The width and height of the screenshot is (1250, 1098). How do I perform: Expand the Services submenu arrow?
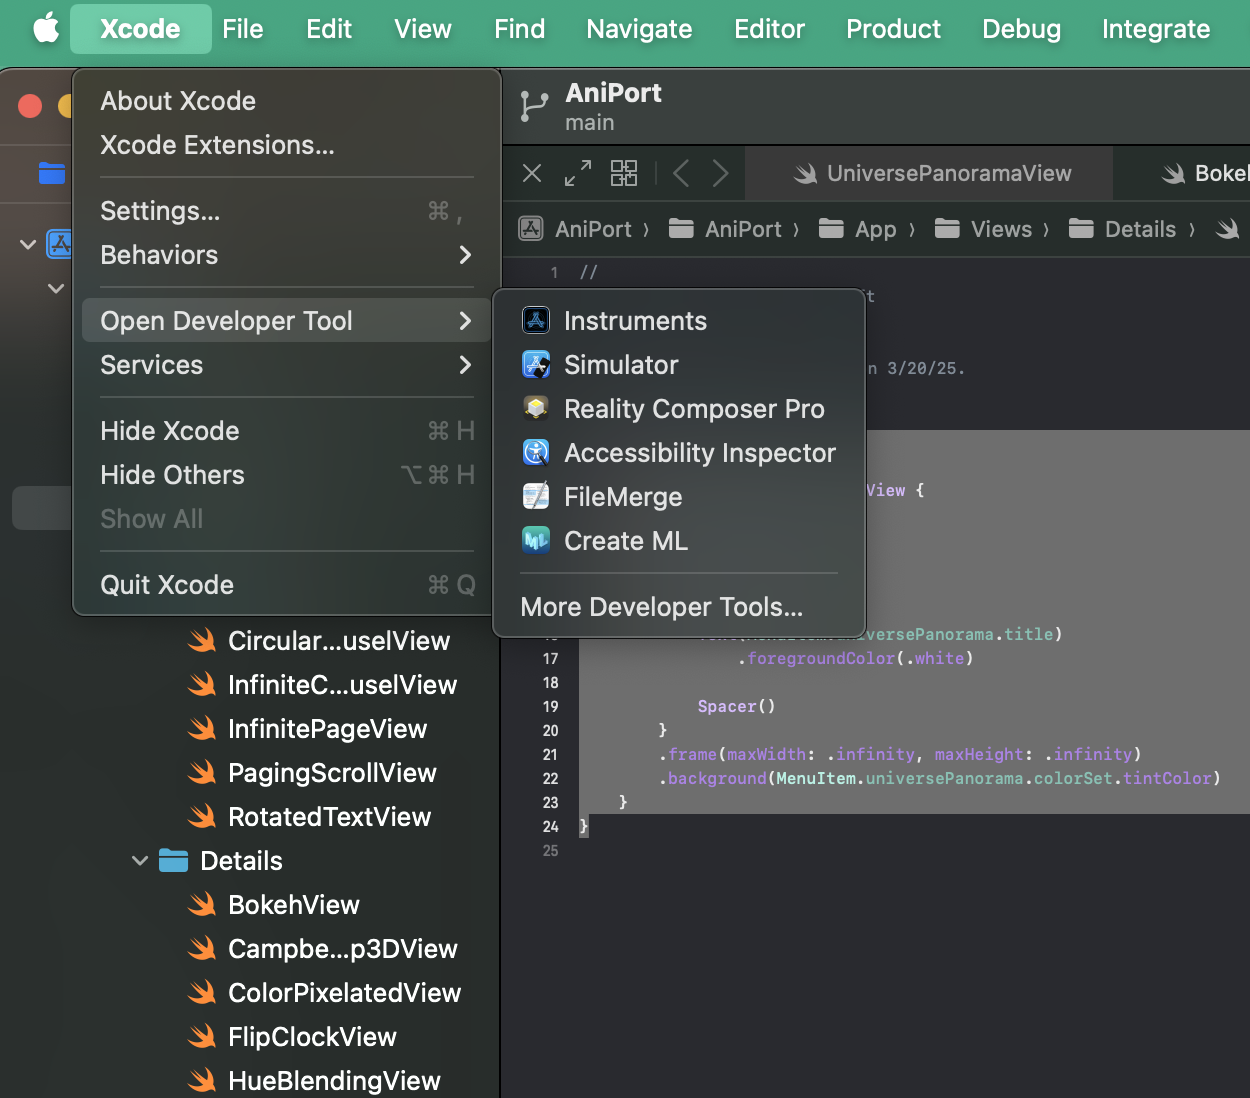[465, 365]
